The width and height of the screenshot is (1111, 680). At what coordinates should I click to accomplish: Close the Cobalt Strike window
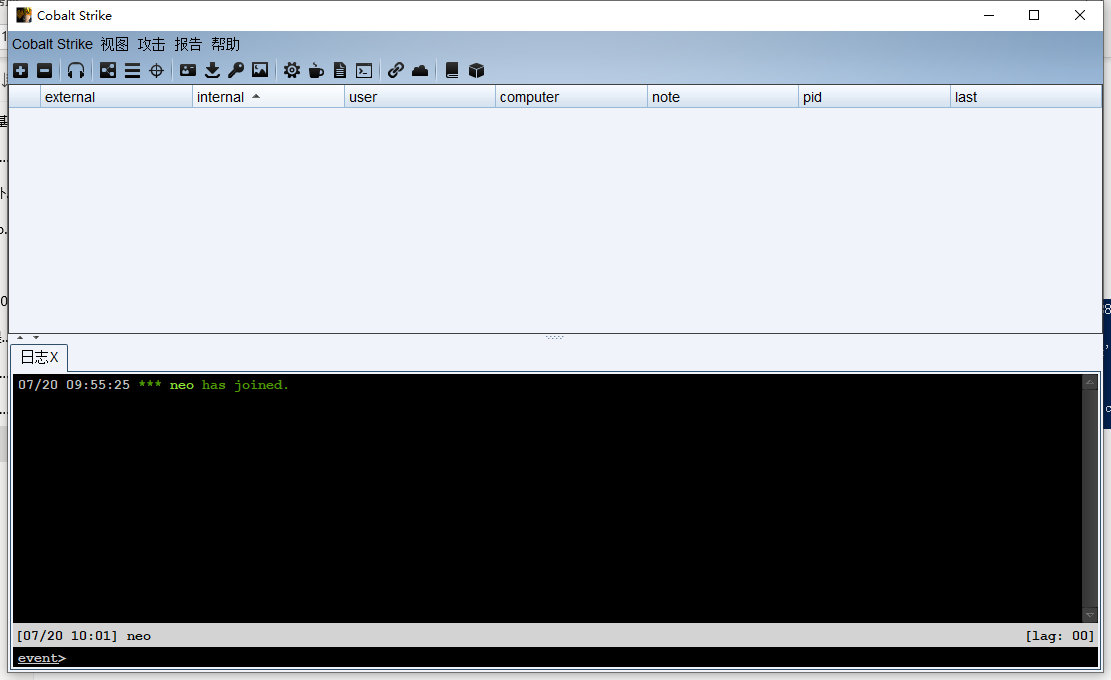[1079, 15]
